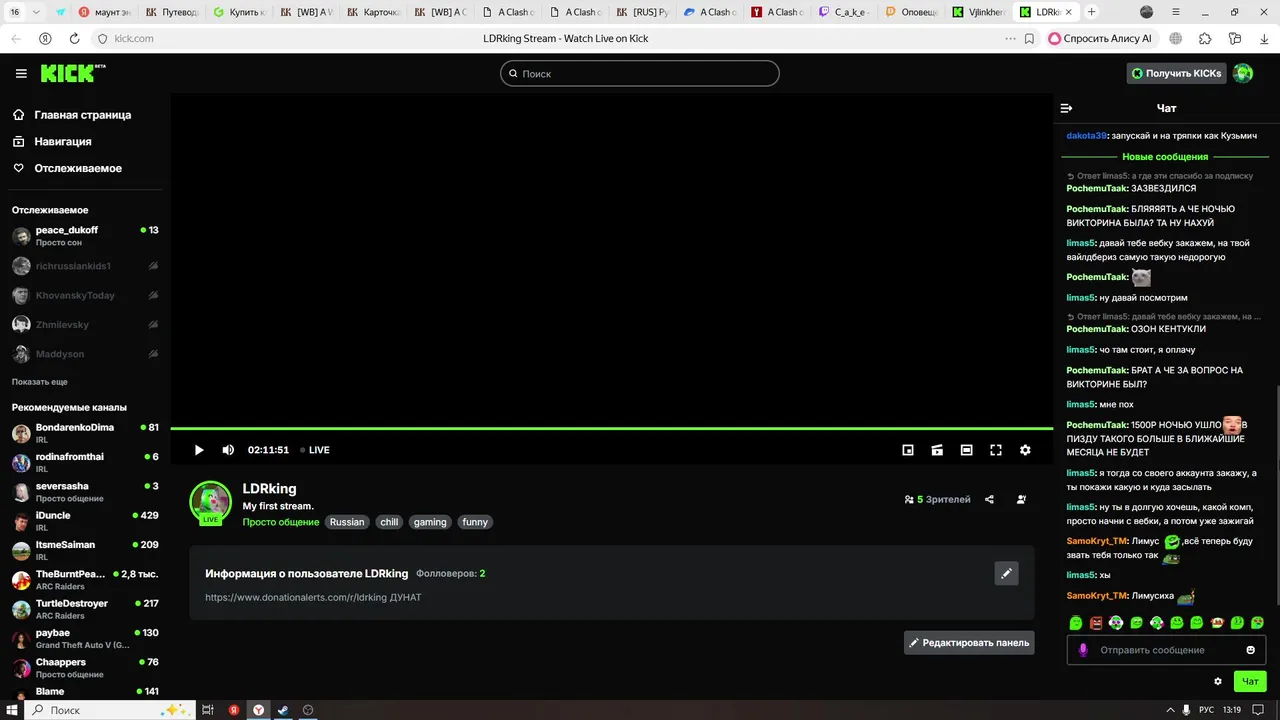Switch to theater mode

[966, 450]
